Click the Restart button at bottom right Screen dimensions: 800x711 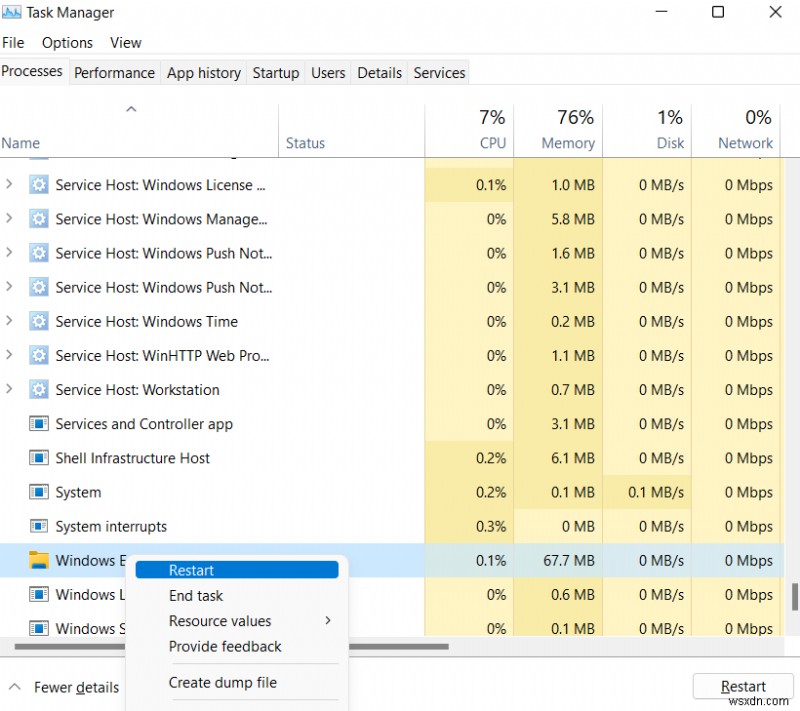743,686
